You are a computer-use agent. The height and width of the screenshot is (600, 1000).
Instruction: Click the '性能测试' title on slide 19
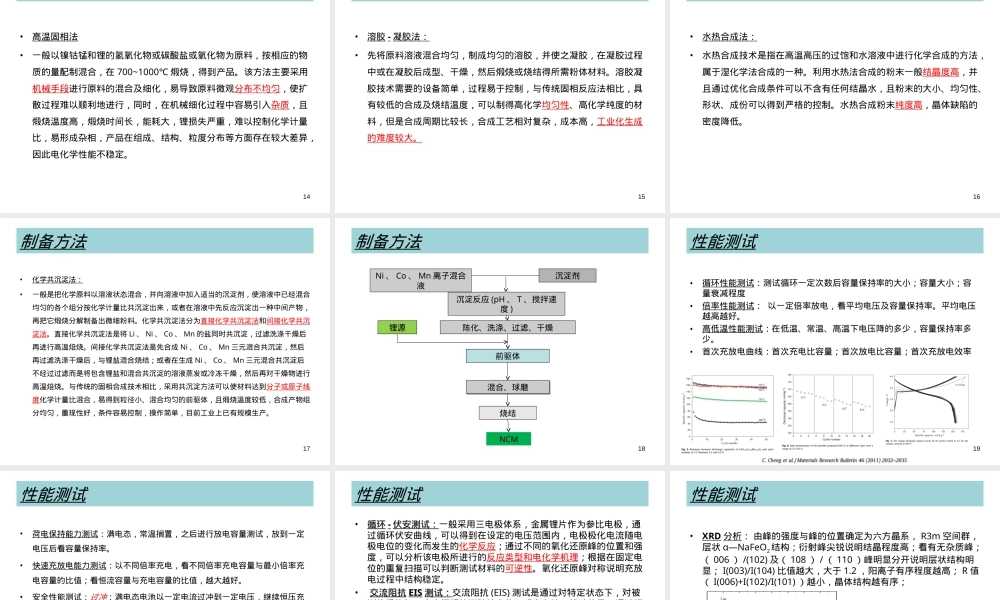(x=724, y=242)
